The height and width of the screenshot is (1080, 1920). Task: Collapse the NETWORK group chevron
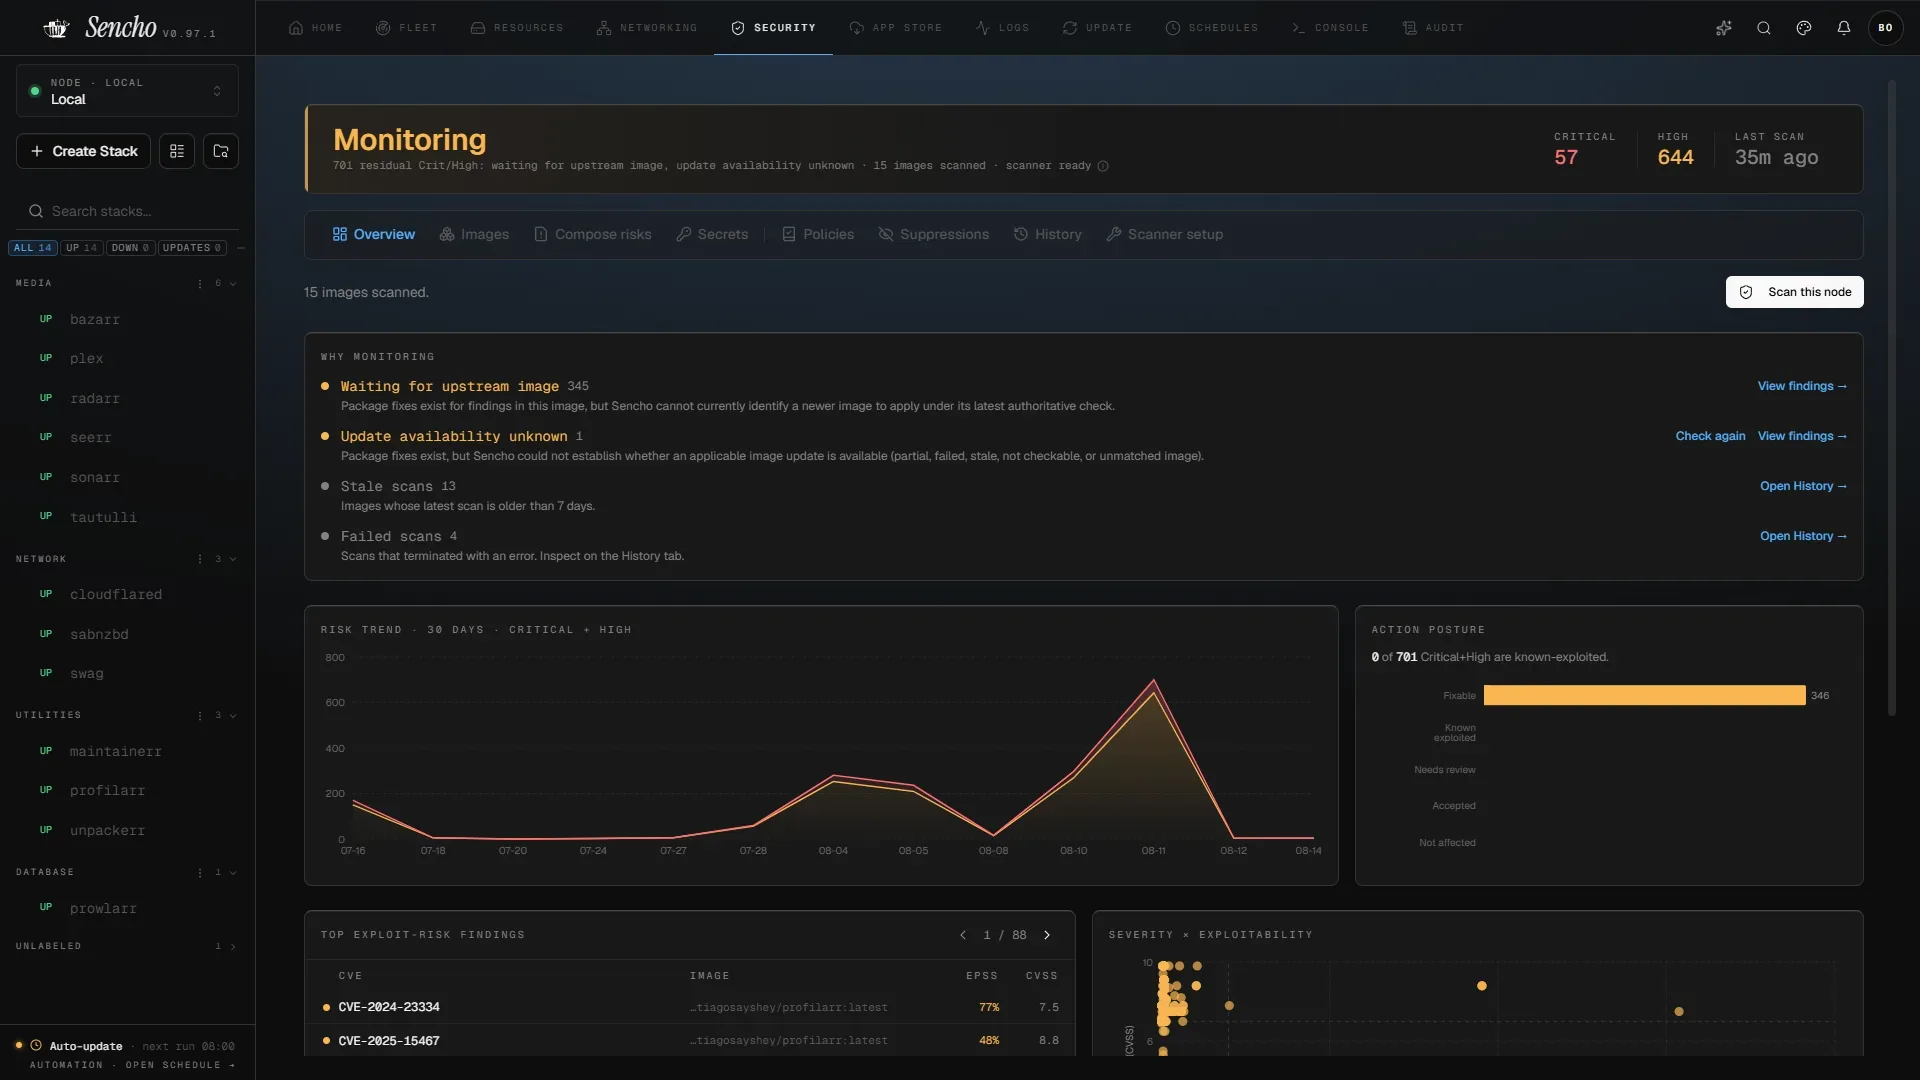[x=233, y=559]
